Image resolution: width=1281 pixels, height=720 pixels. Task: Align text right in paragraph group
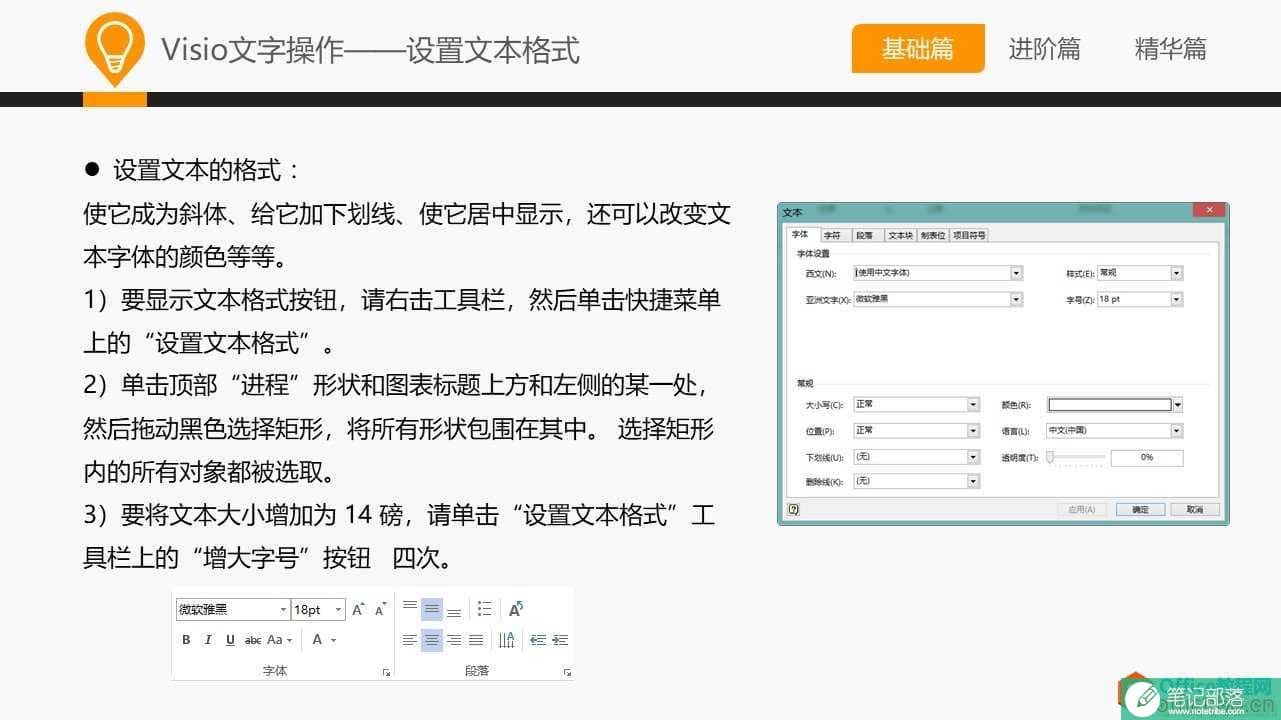(454, 640)
